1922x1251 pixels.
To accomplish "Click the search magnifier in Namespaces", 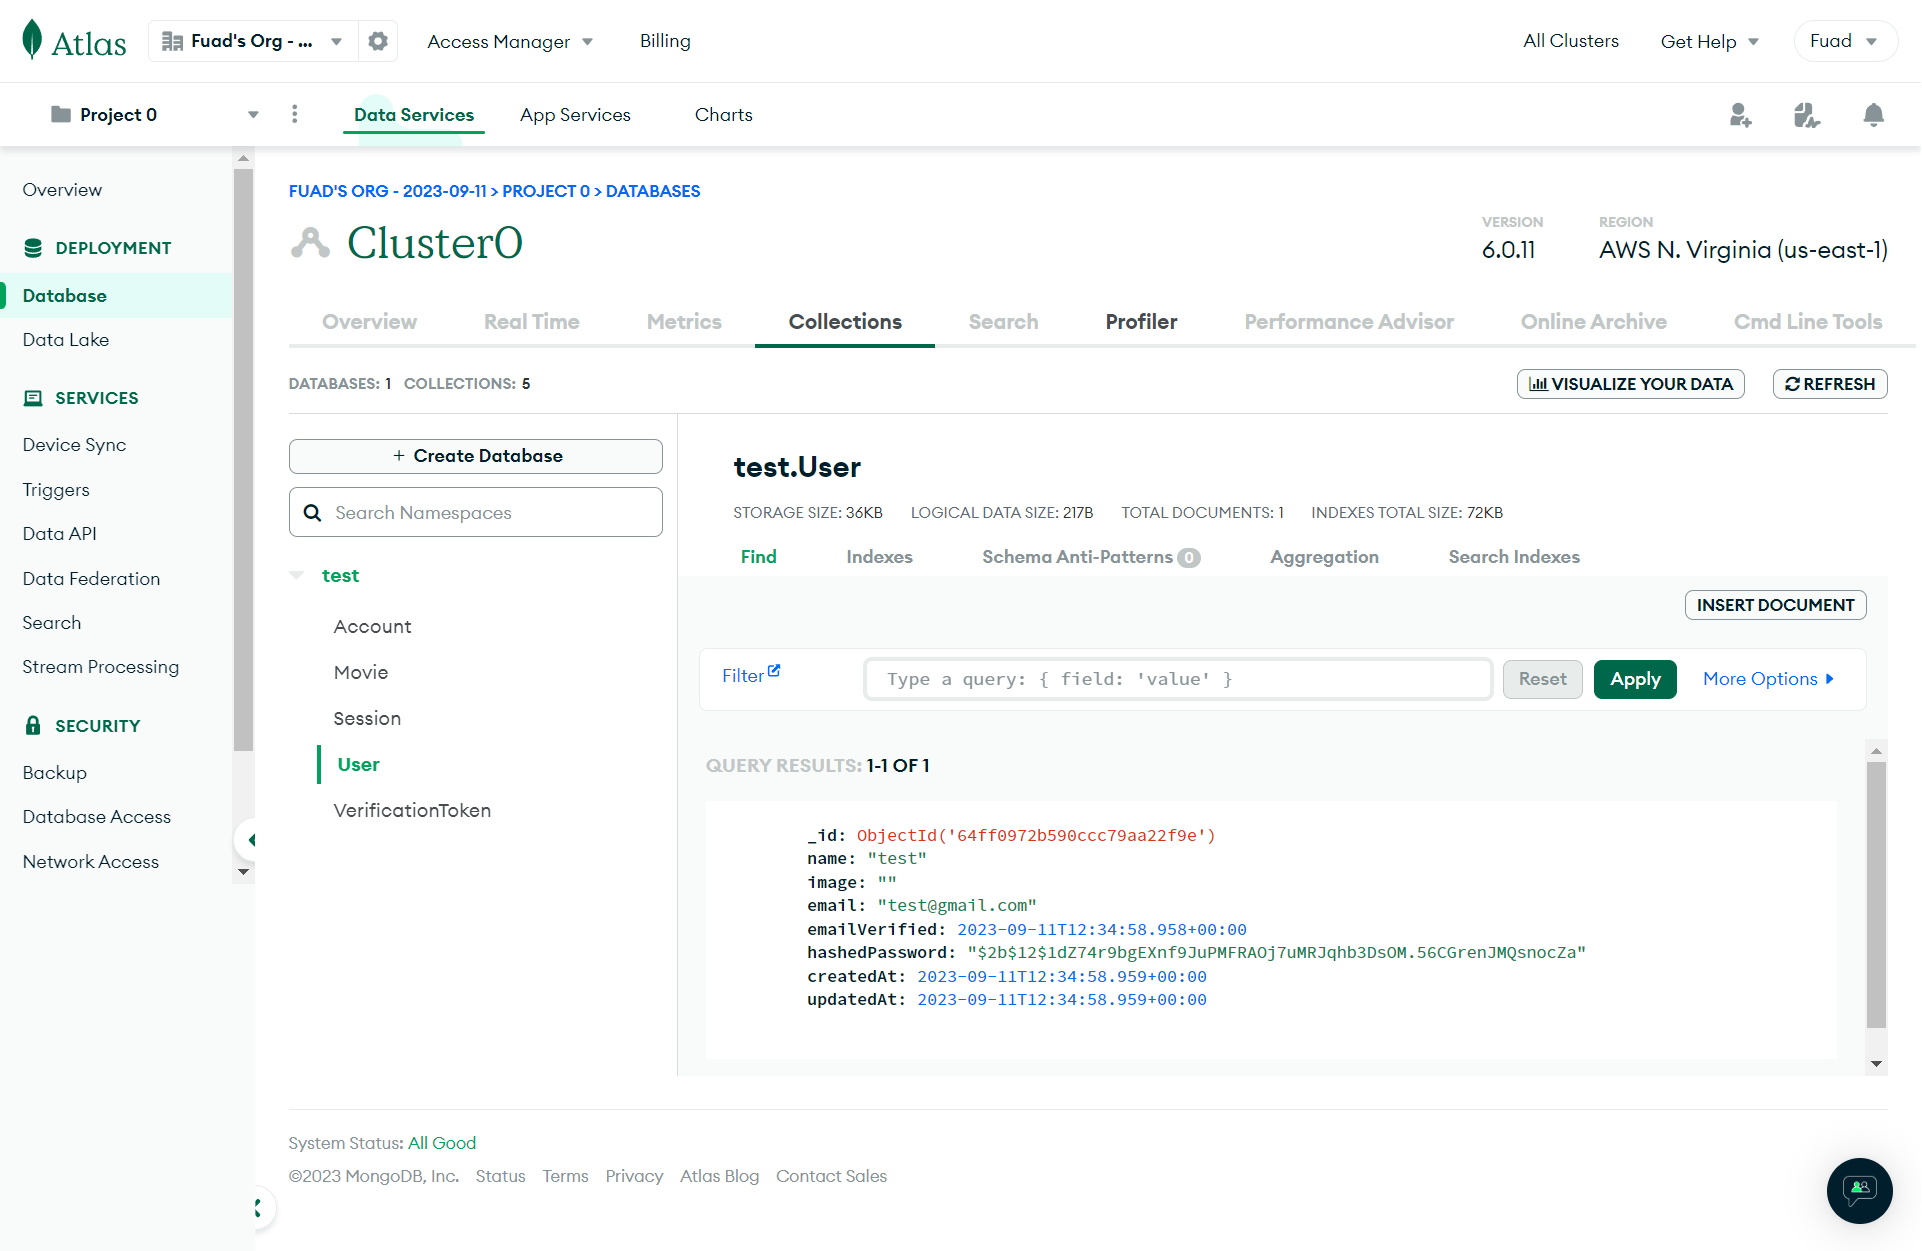I will click(x=313, y=513).
